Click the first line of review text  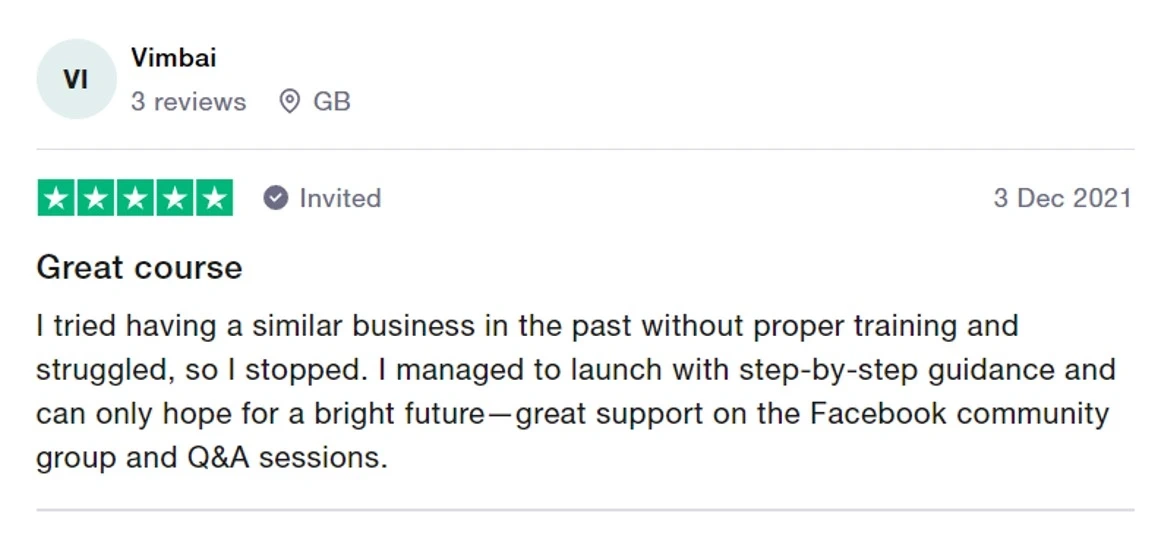pyautogui.click(x=527, y=326)
